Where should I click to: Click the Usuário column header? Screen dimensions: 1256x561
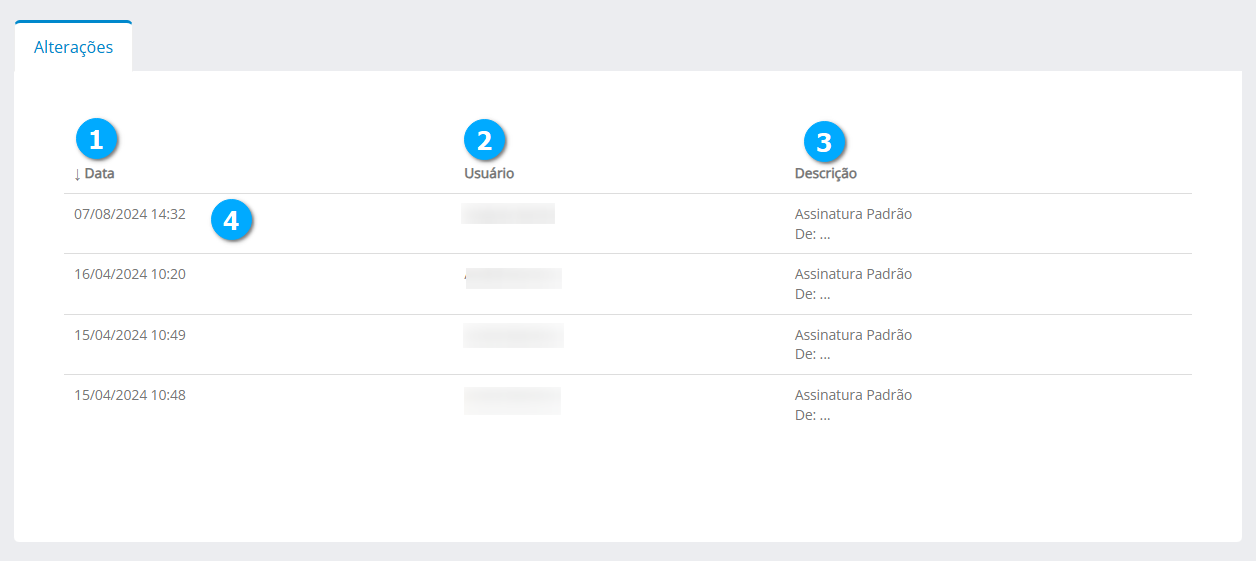click(x=489, y=173)
